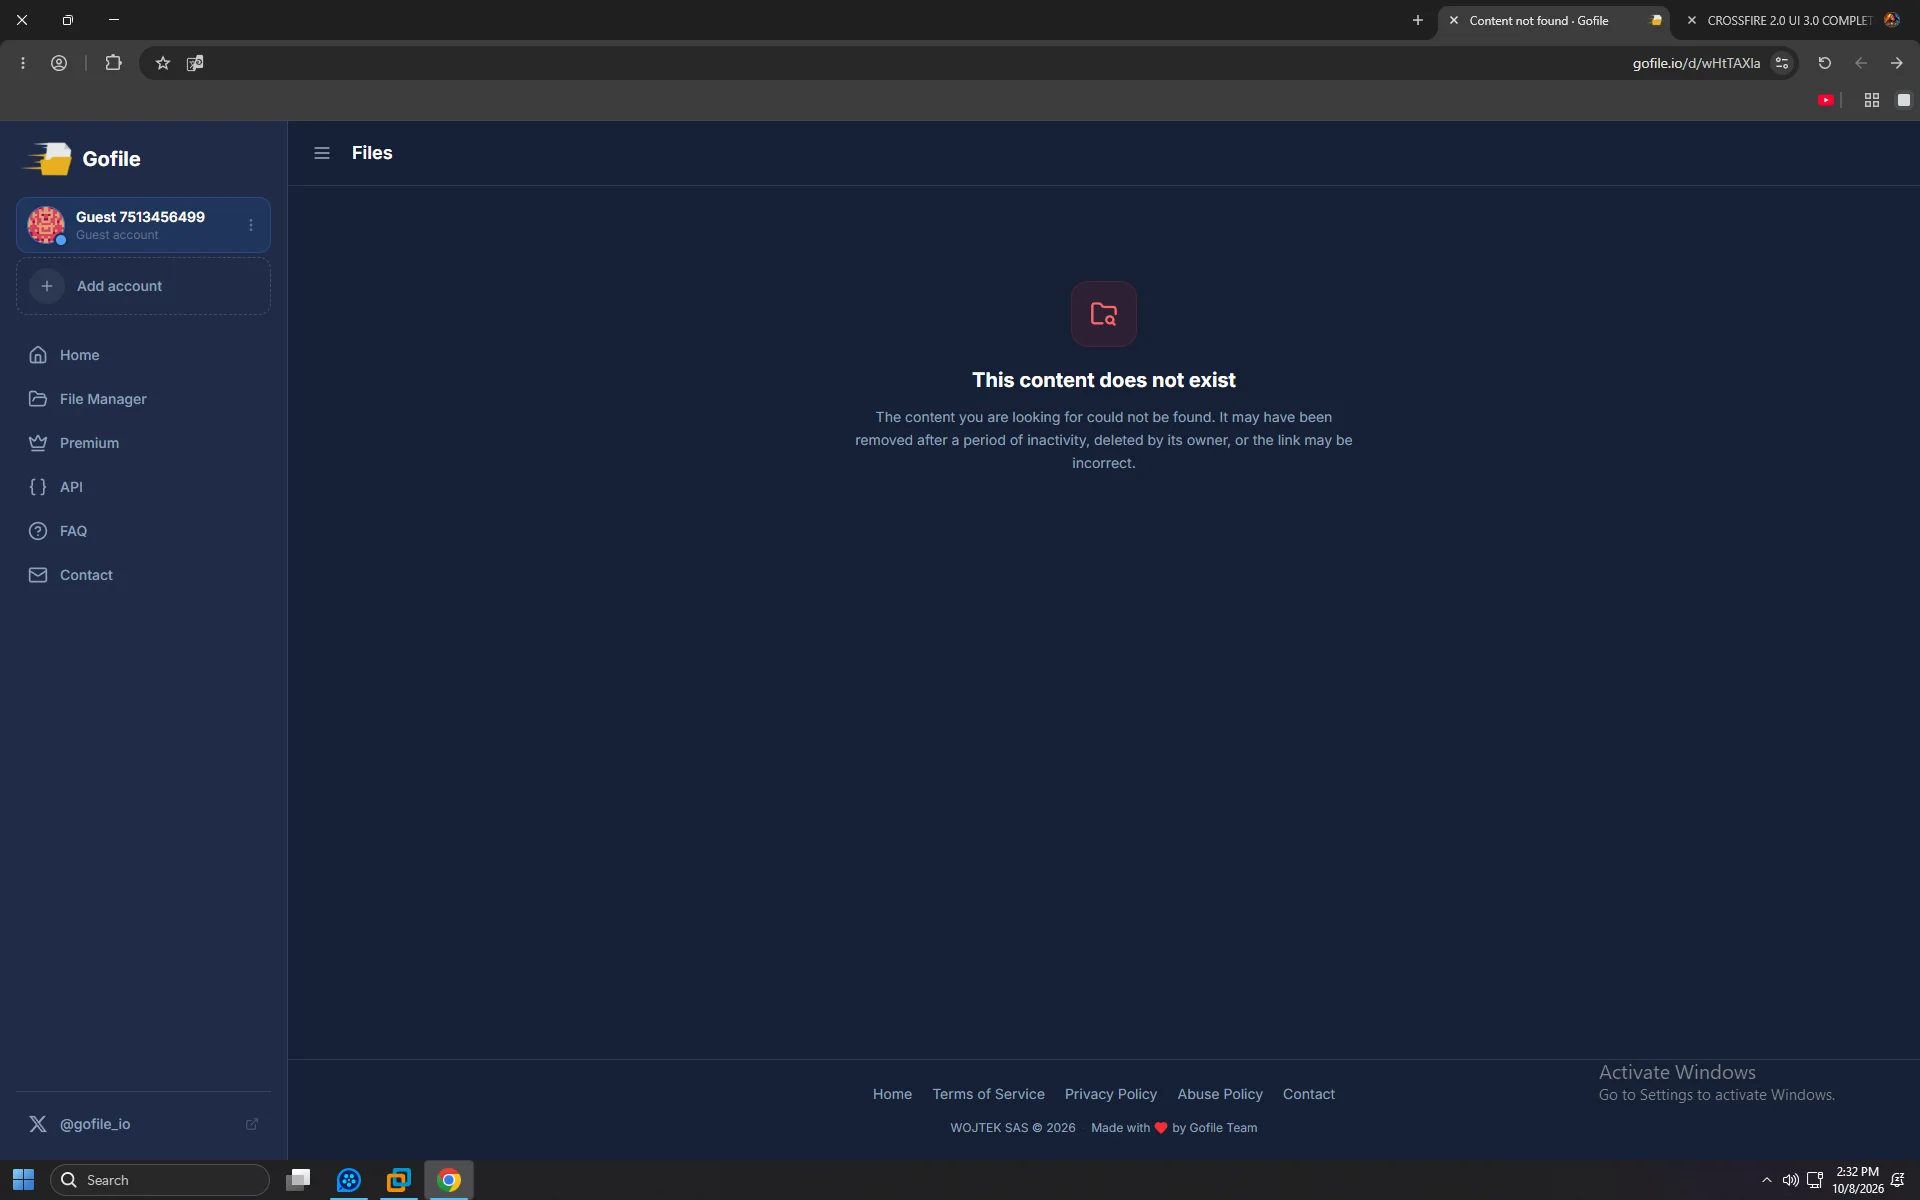Select the Content not found Gofile tab

[1553, 20]
